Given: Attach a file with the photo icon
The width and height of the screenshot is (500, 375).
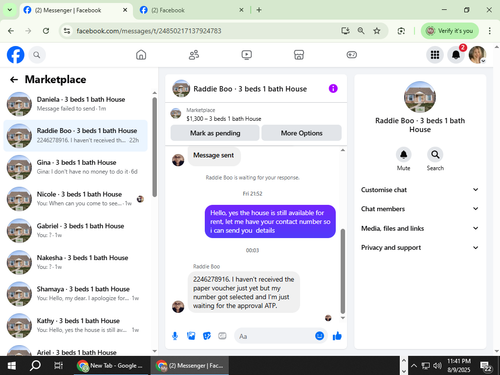Looking at the screenshot, I should click(x=191, y=336).
